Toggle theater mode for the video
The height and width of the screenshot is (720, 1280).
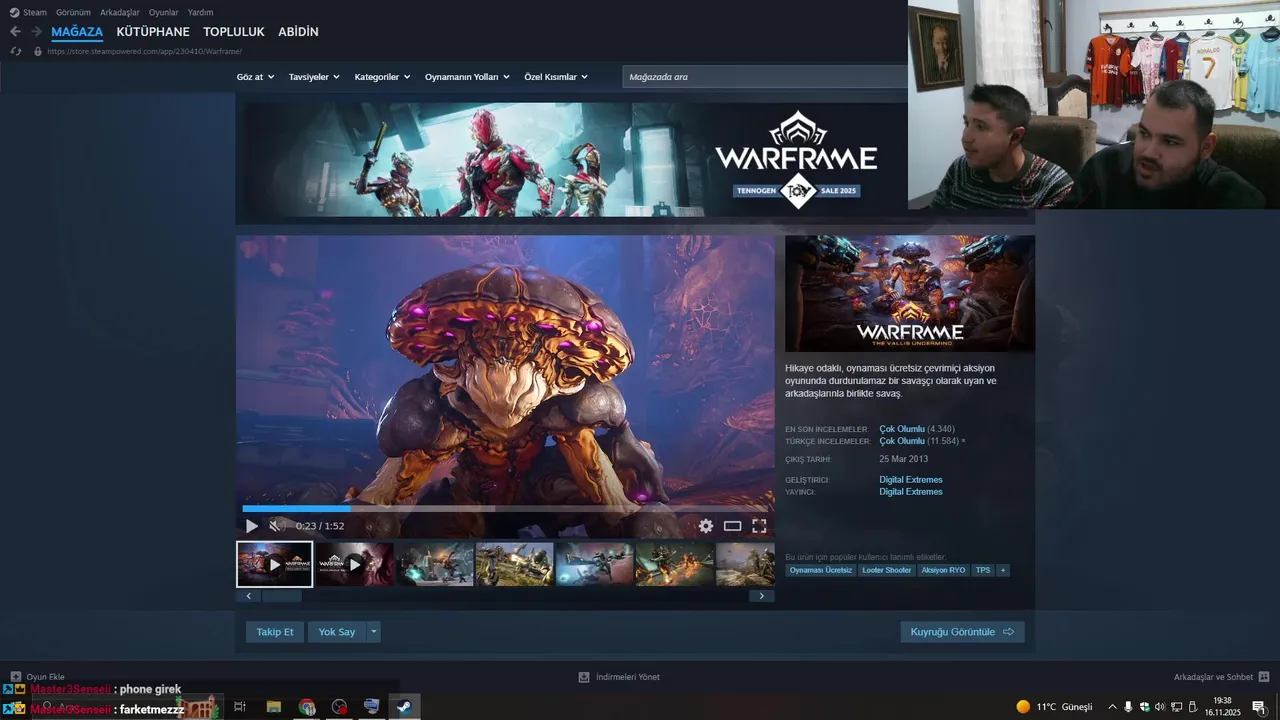(733, 526)
